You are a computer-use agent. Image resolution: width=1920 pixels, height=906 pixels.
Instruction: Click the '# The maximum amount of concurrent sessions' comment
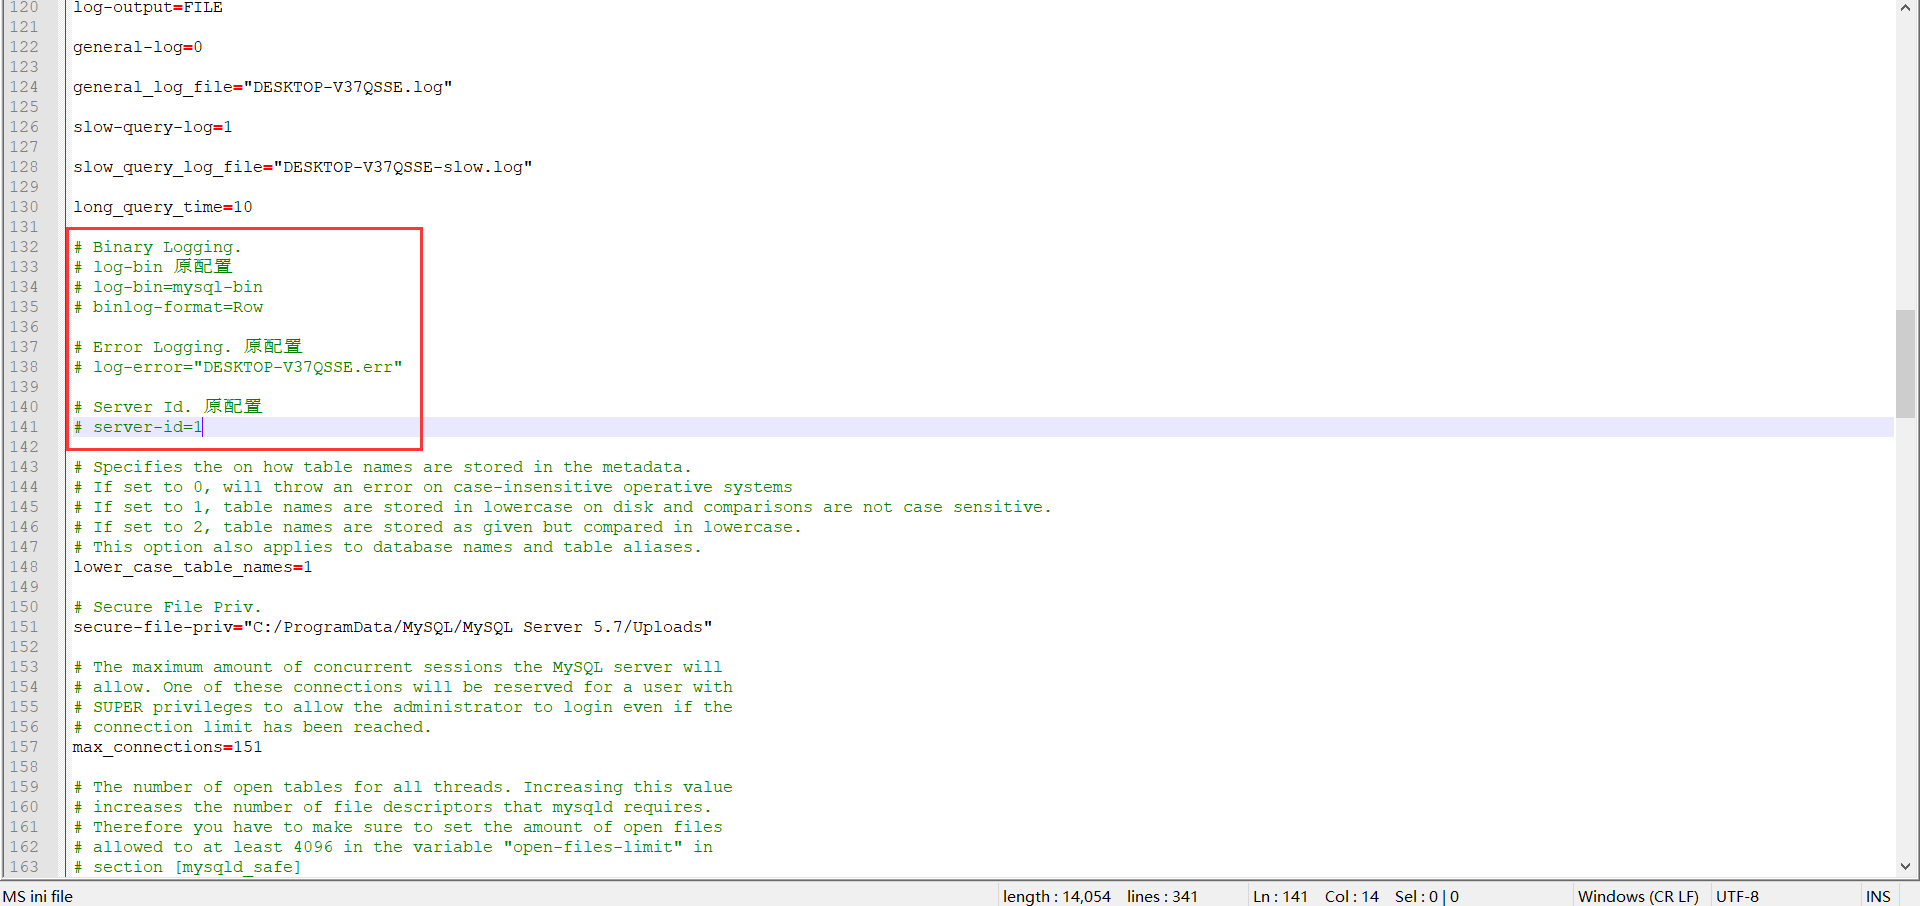pos(398,667)
